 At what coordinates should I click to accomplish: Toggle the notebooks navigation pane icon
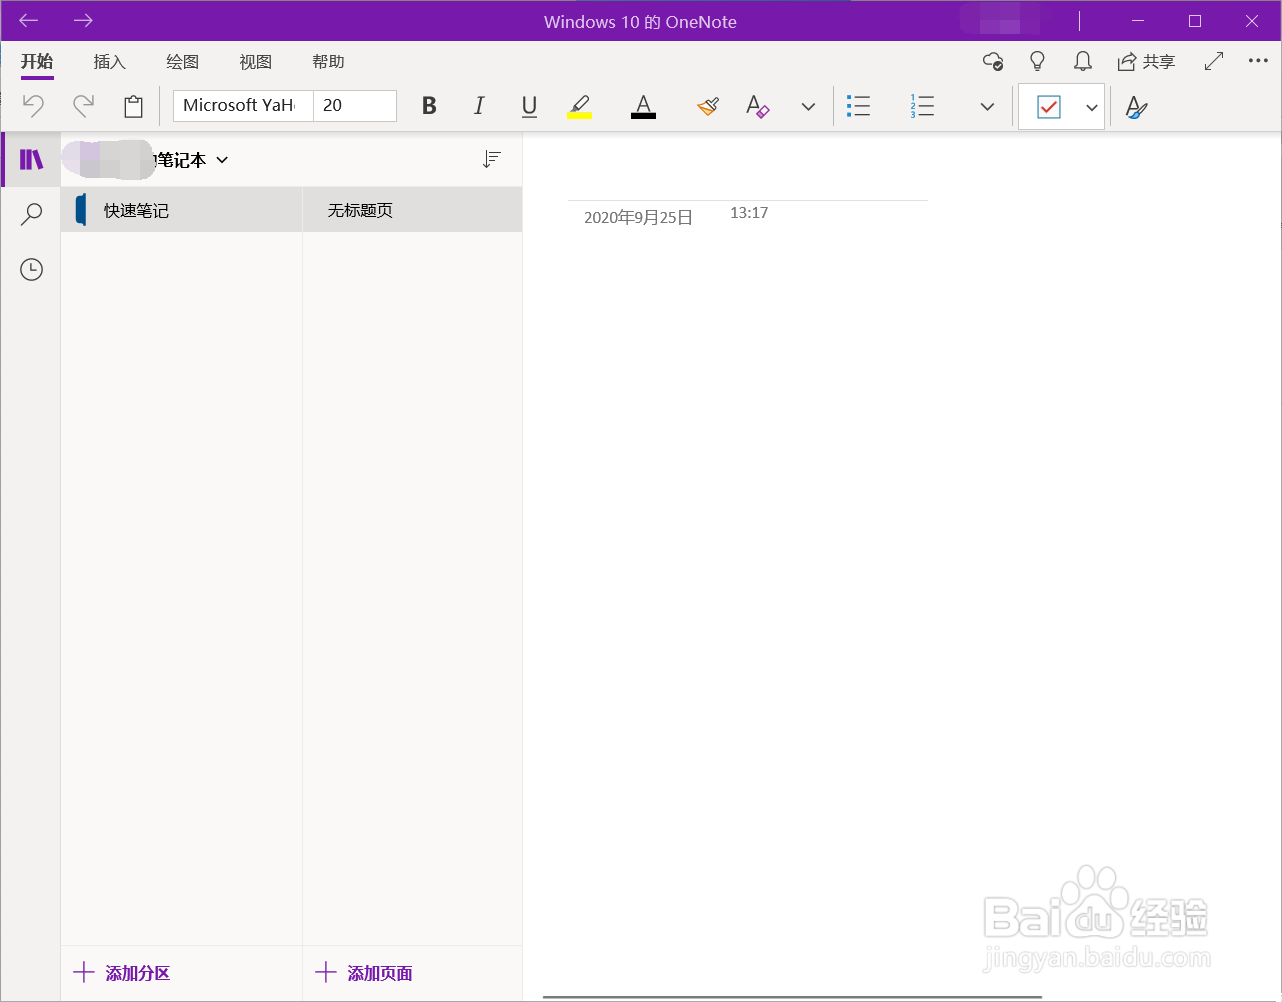(32, 159)
